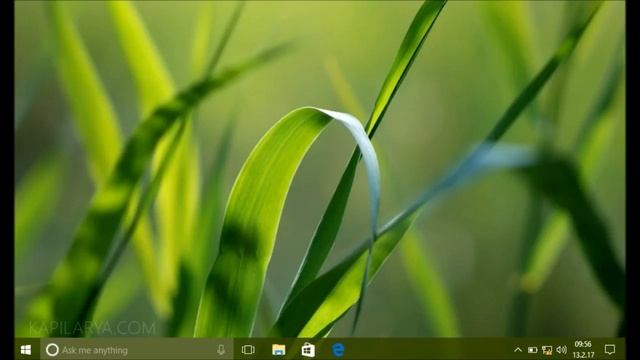640x360 pixels.
Task: Open the Windows Store app
Action: coord(308,350)
